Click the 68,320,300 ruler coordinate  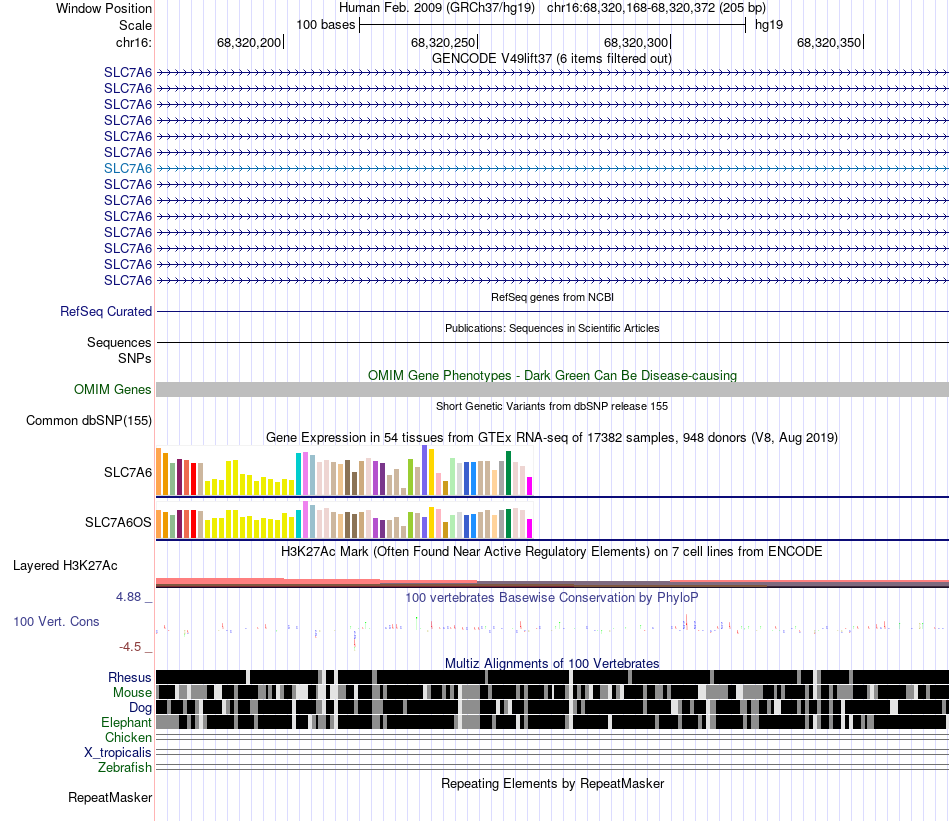tap(636, 42)
